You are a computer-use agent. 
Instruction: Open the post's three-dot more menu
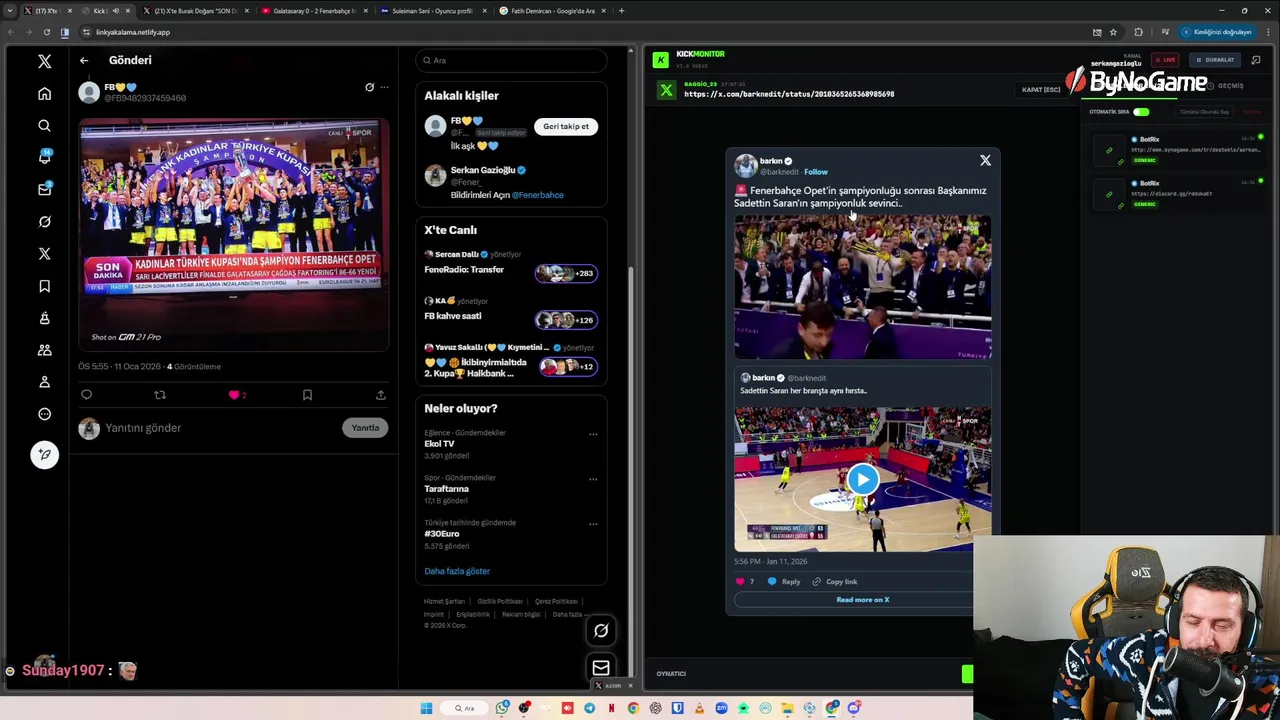(384, 87)
